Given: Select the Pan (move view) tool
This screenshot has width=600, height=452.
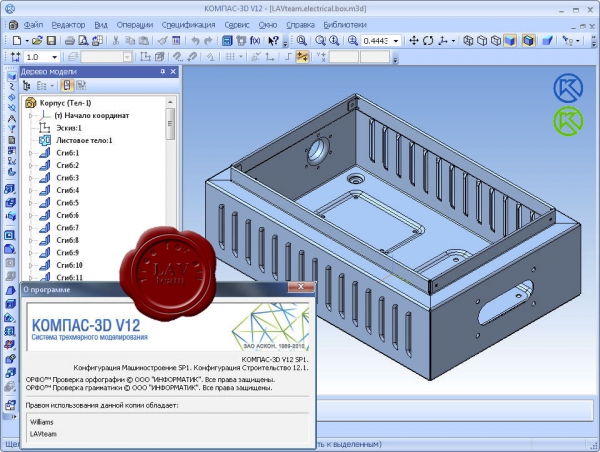Looking at the screenshot, I should click(414, 41).
